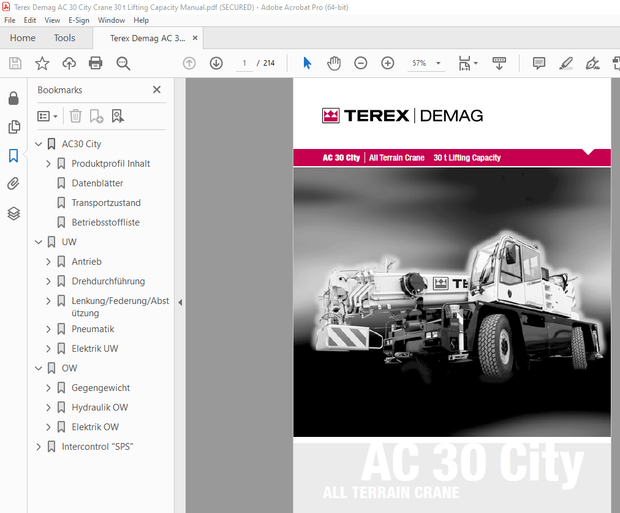Screen dimensions: 620x513
Task: Open the Edit menu
Action: (x=30, y=20)
